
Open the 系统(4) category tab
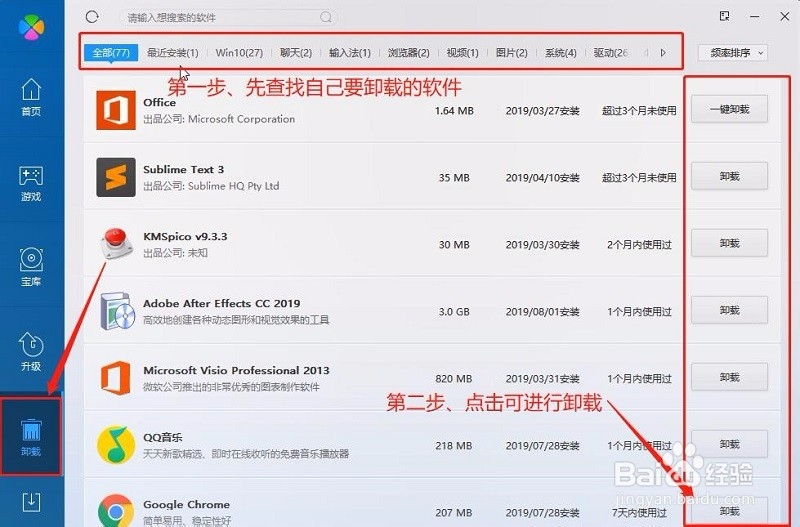pyautogui.click(x=560, y=53)
